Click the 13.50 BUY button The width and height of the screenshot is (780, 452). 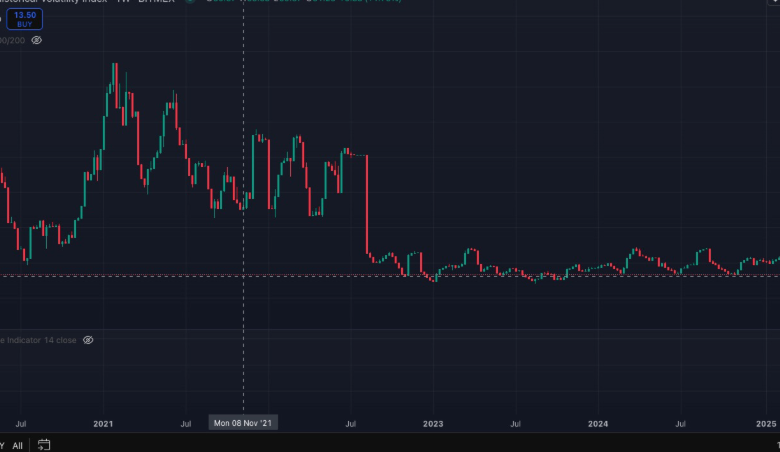tap(24, 19)
